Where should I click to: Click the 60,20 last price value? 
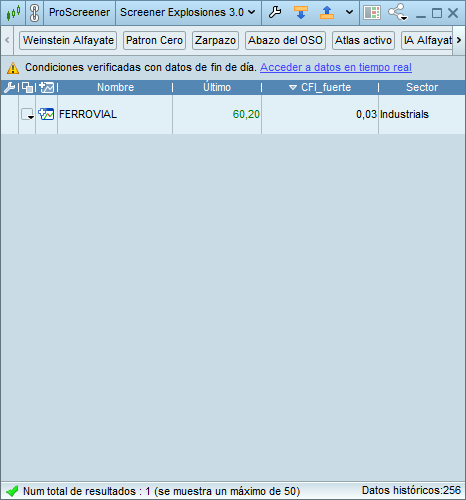point(246,114)
